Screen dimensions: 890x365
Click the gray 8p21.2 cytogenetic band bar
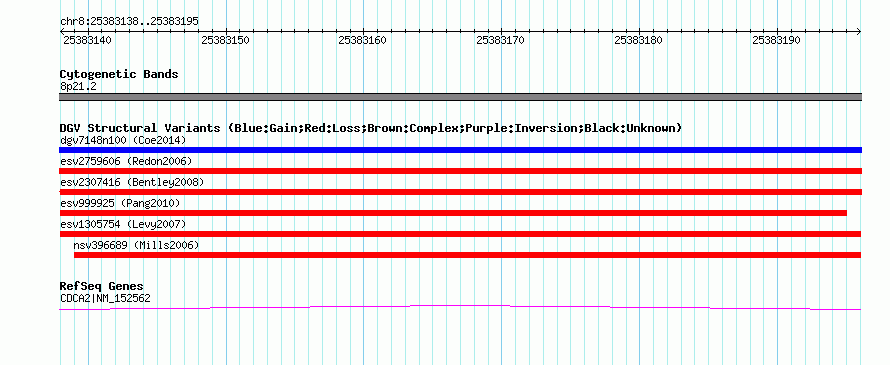460,97
